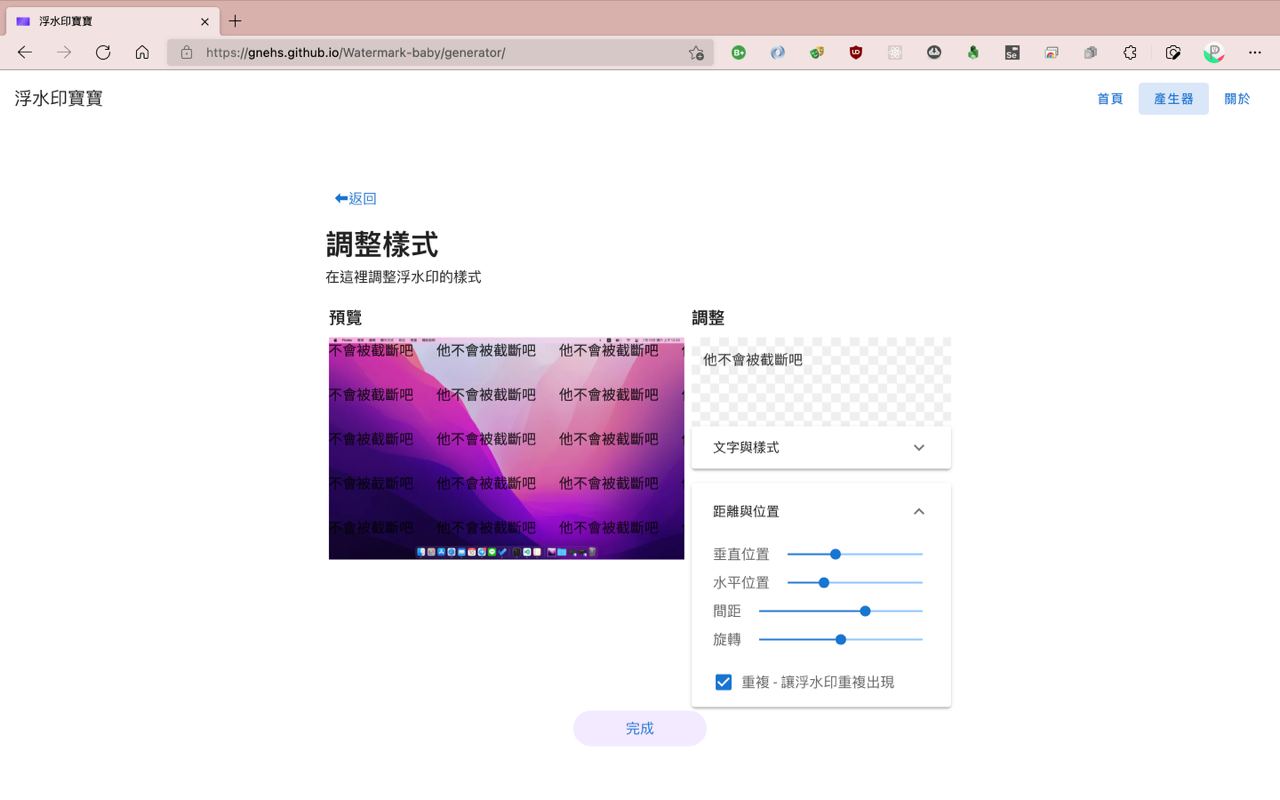Open a new tab with plus icon
1280x800 pixels.
(x=235, y=21)
